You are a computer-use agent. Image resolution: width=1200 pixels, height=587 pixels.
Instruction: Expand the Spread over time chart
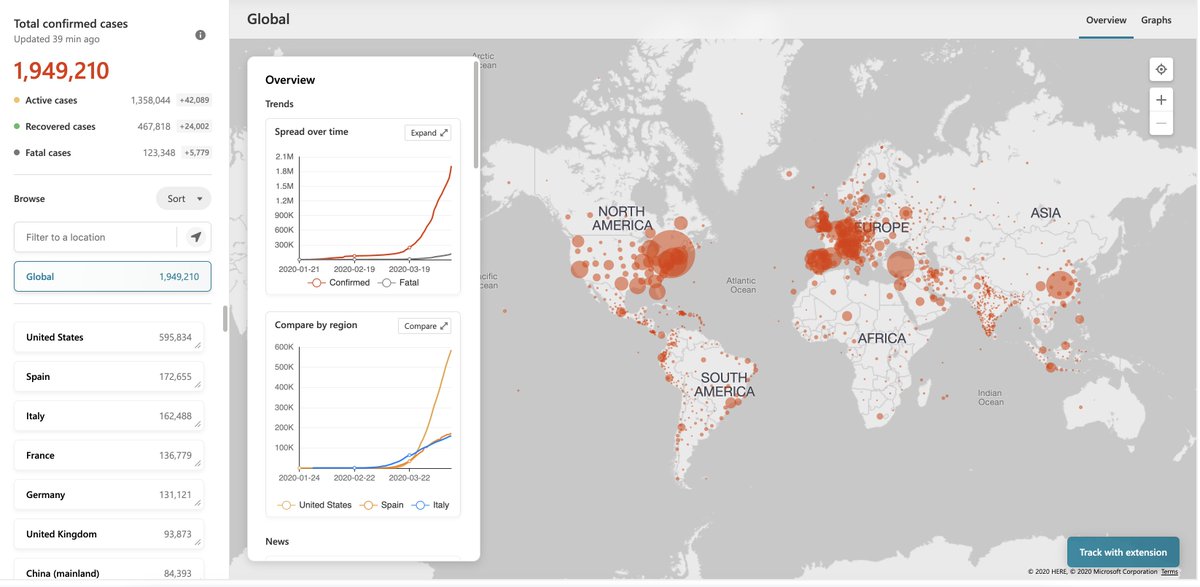point(427,131)
